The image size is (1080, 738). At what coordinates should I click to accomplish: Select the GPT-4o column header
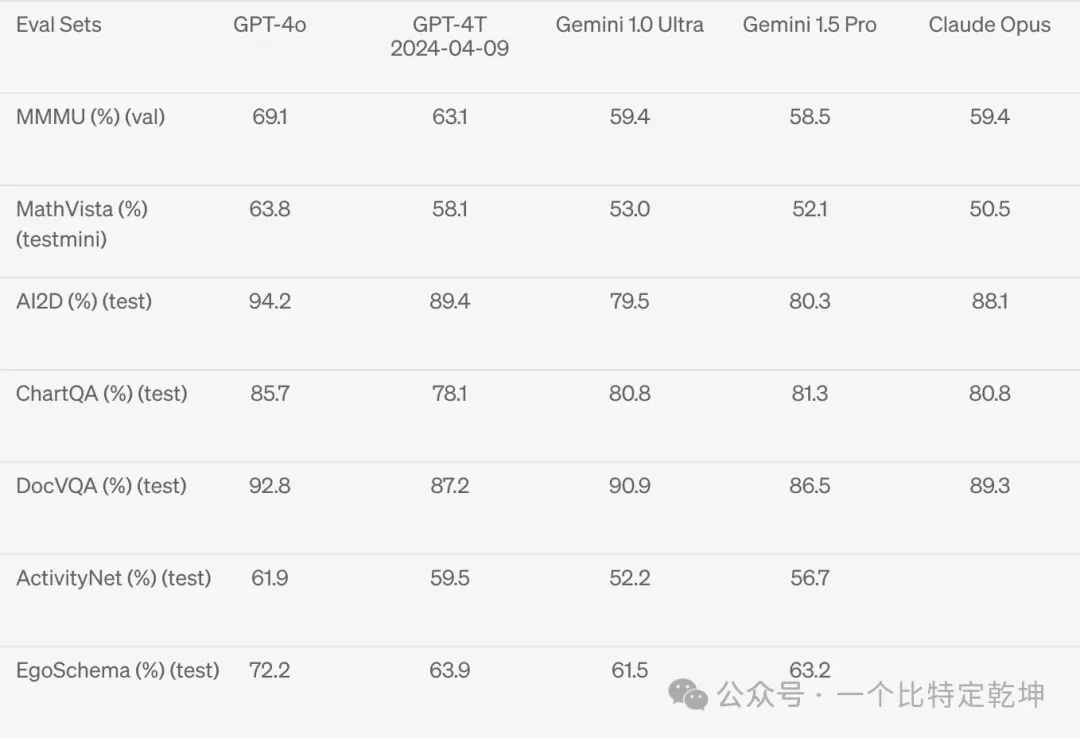click(x=270, y=25)
